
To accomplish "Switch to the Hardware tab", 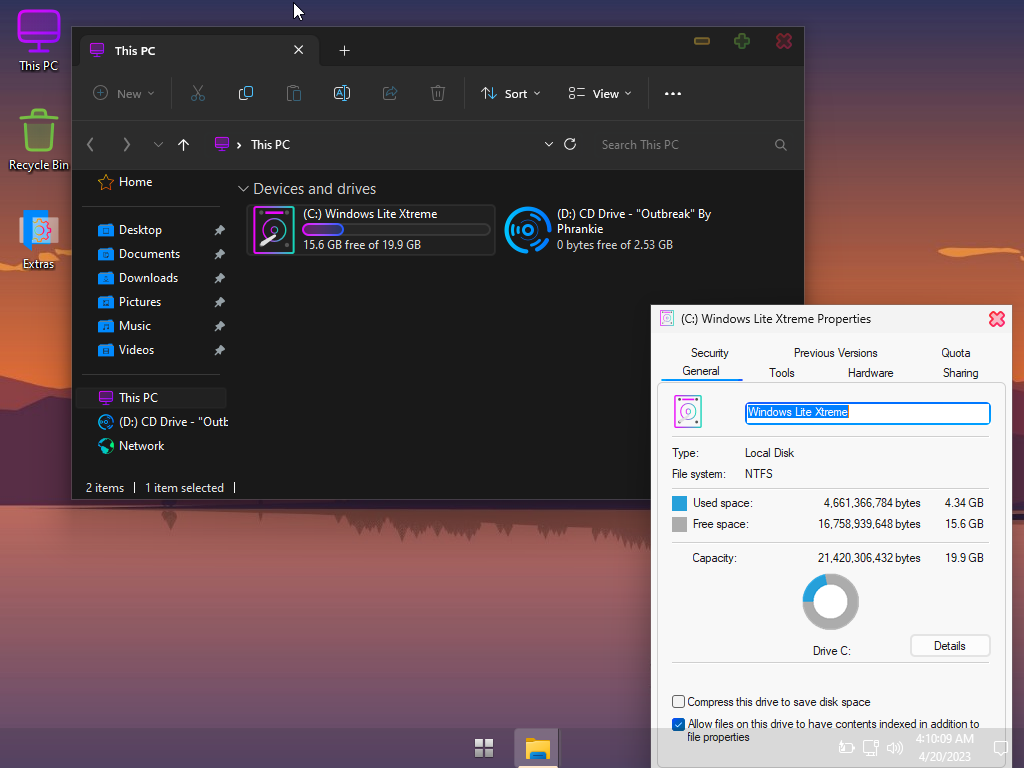I will [x=871, y=373].
